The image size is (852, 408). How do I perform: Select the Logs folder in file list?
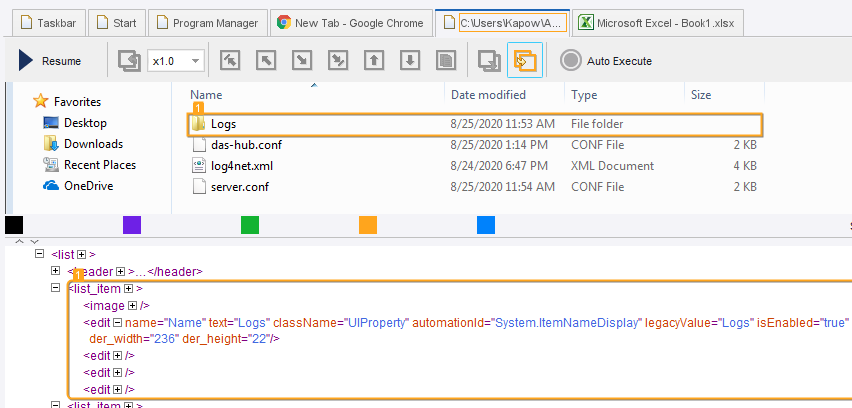pyautogui.click(x=223, y=124)
